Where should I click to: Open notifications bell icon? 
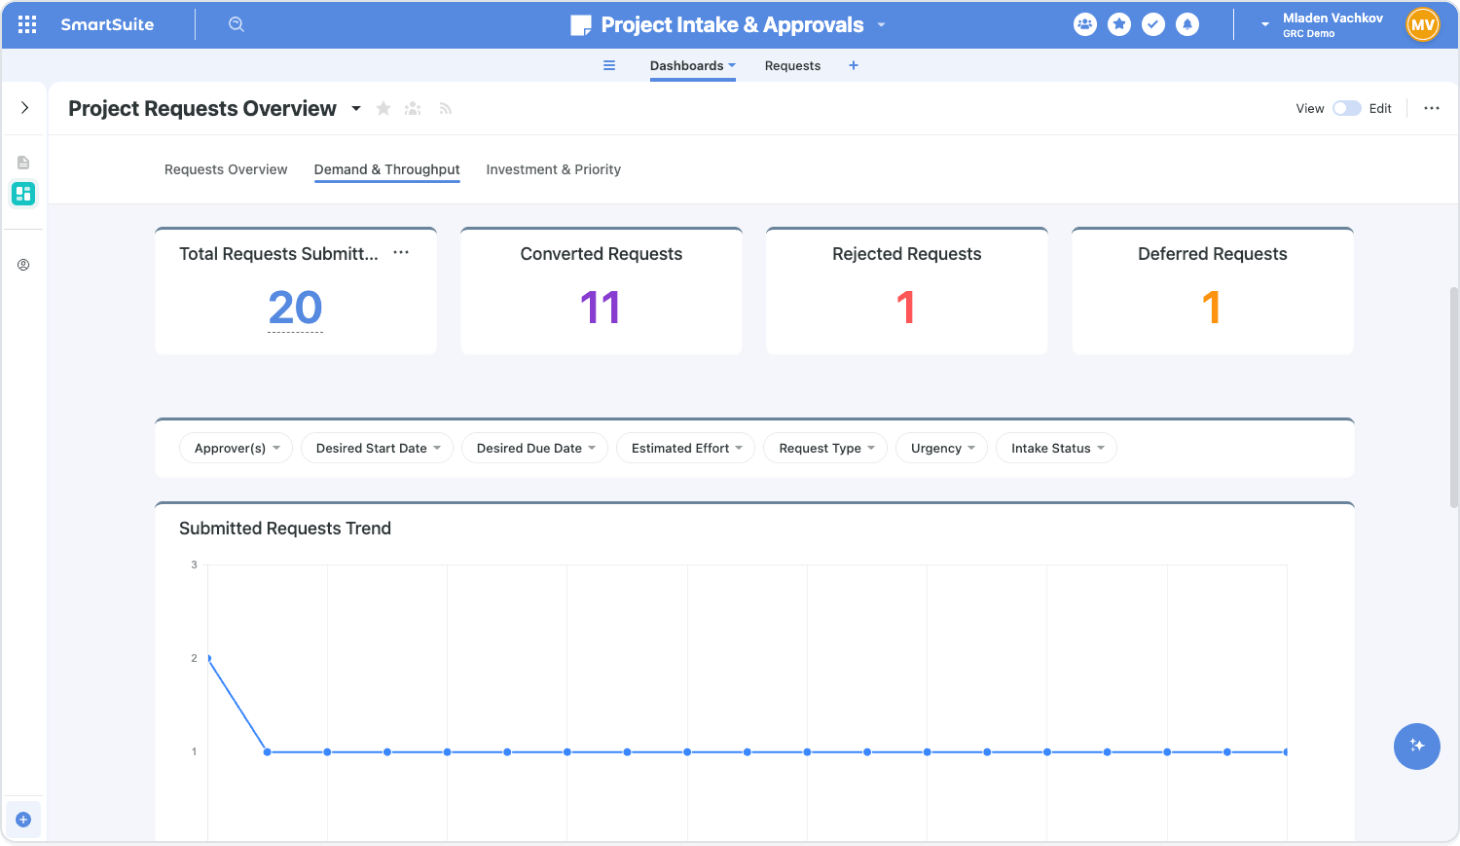[x=1187, y=25]
